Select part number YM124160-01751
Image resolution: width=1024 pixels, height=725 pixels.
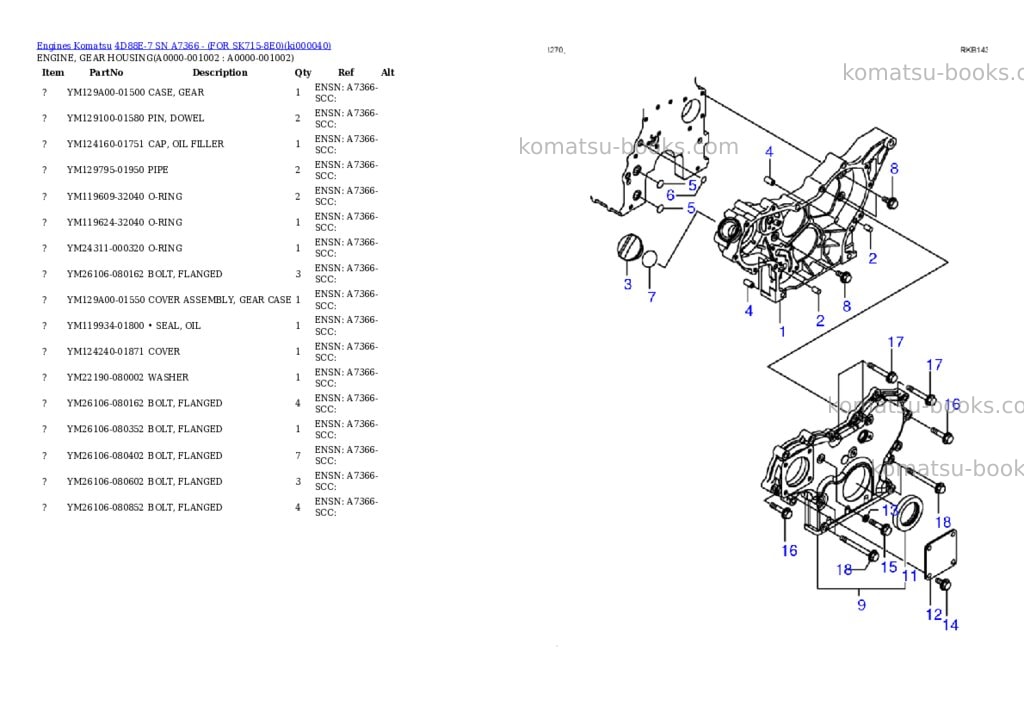click(106, 144)
